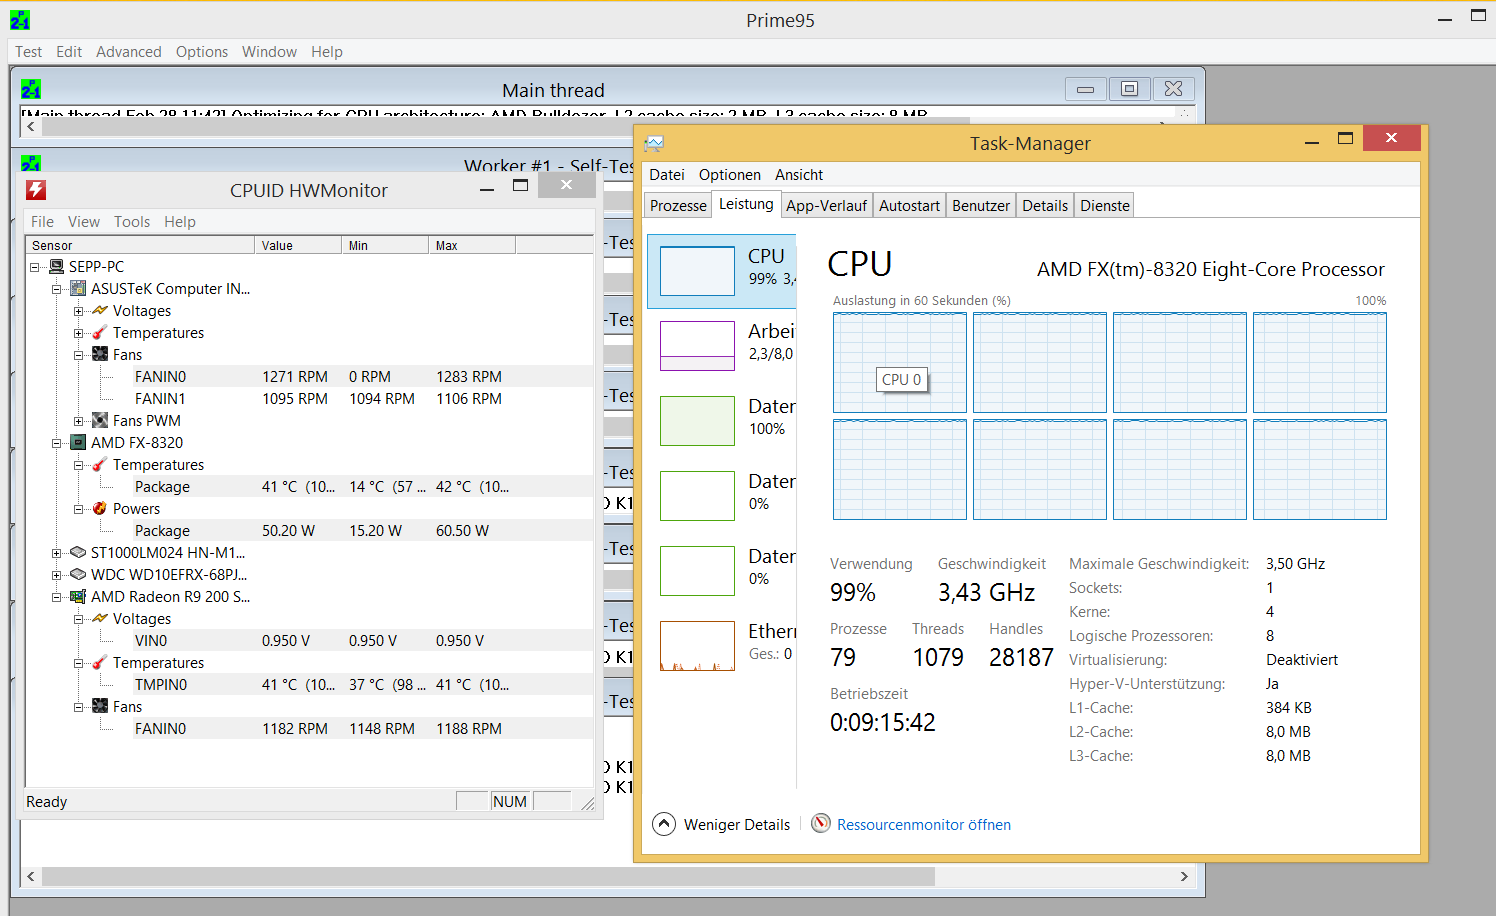Select the SEPP-PC computer icon
1496x916 pixels.
[x=57, y=267]
